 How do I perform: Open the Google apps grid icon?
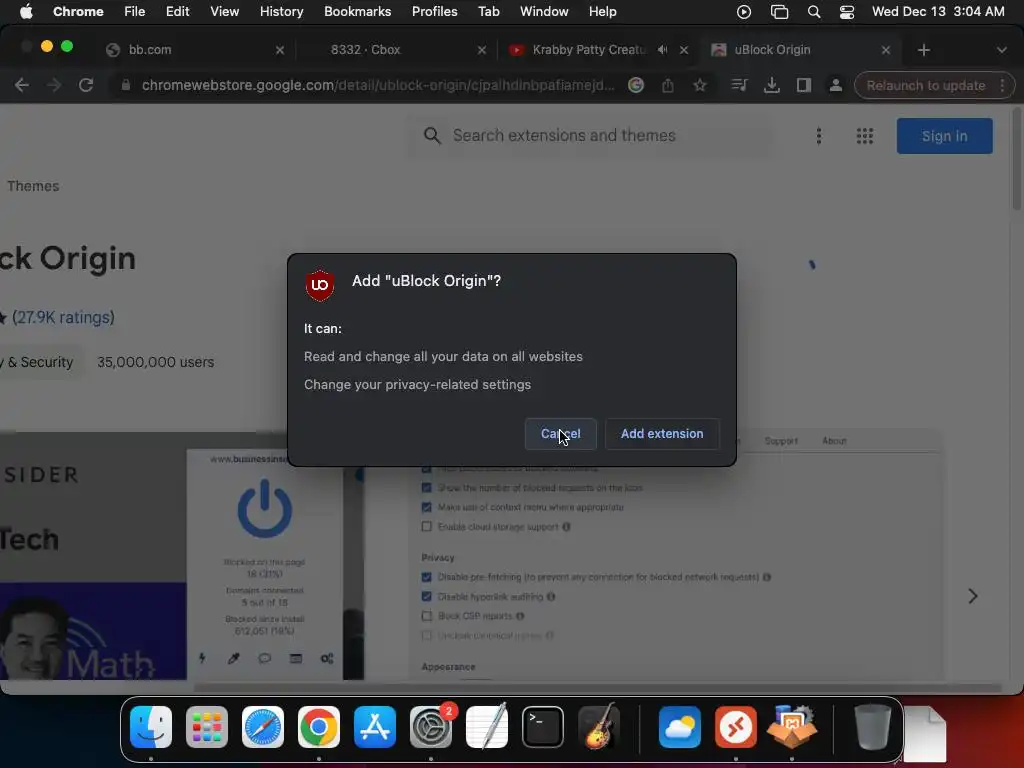[865, 136]
